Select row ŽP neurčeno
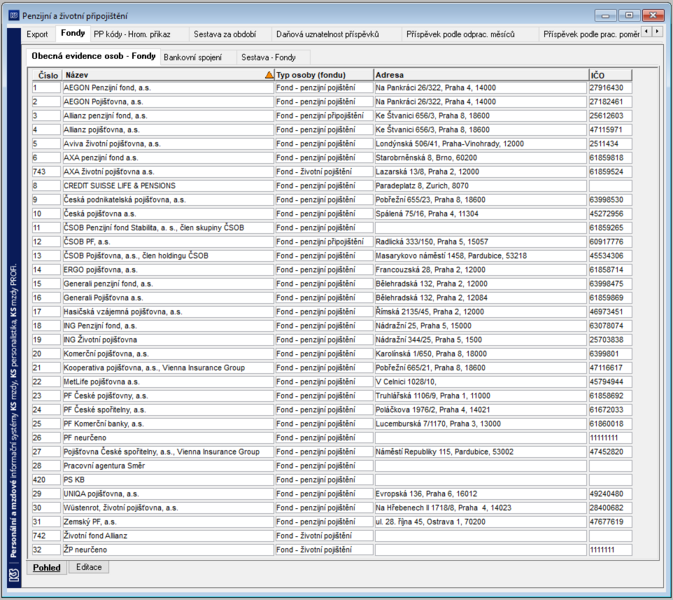The image size is (673, 600). [x=332, y=550]
